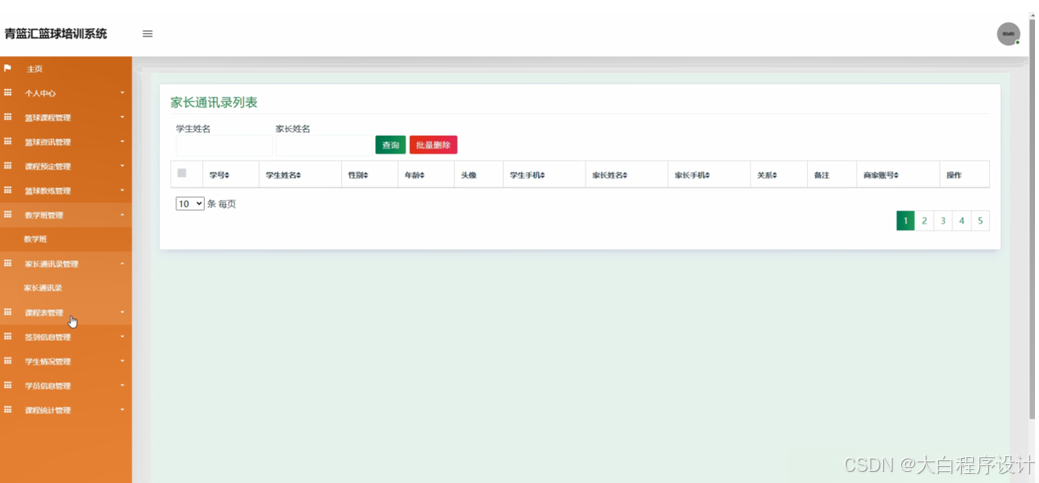The height and width of the screenshot is (483, 1039).
Task: Click the grid icon beside 课程预定管理
Action: (x=8, y=166)
